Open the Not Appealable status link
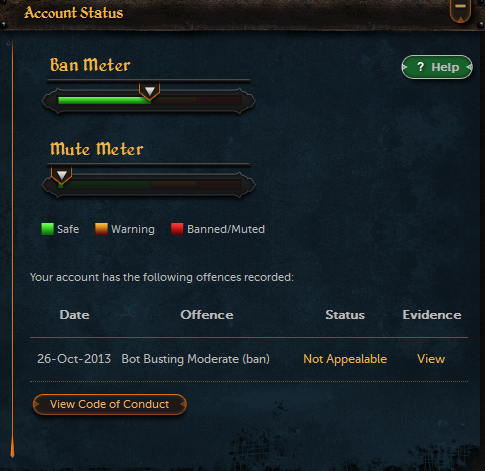This screenshot has width=485, height=471. click(x=345, y=359)
